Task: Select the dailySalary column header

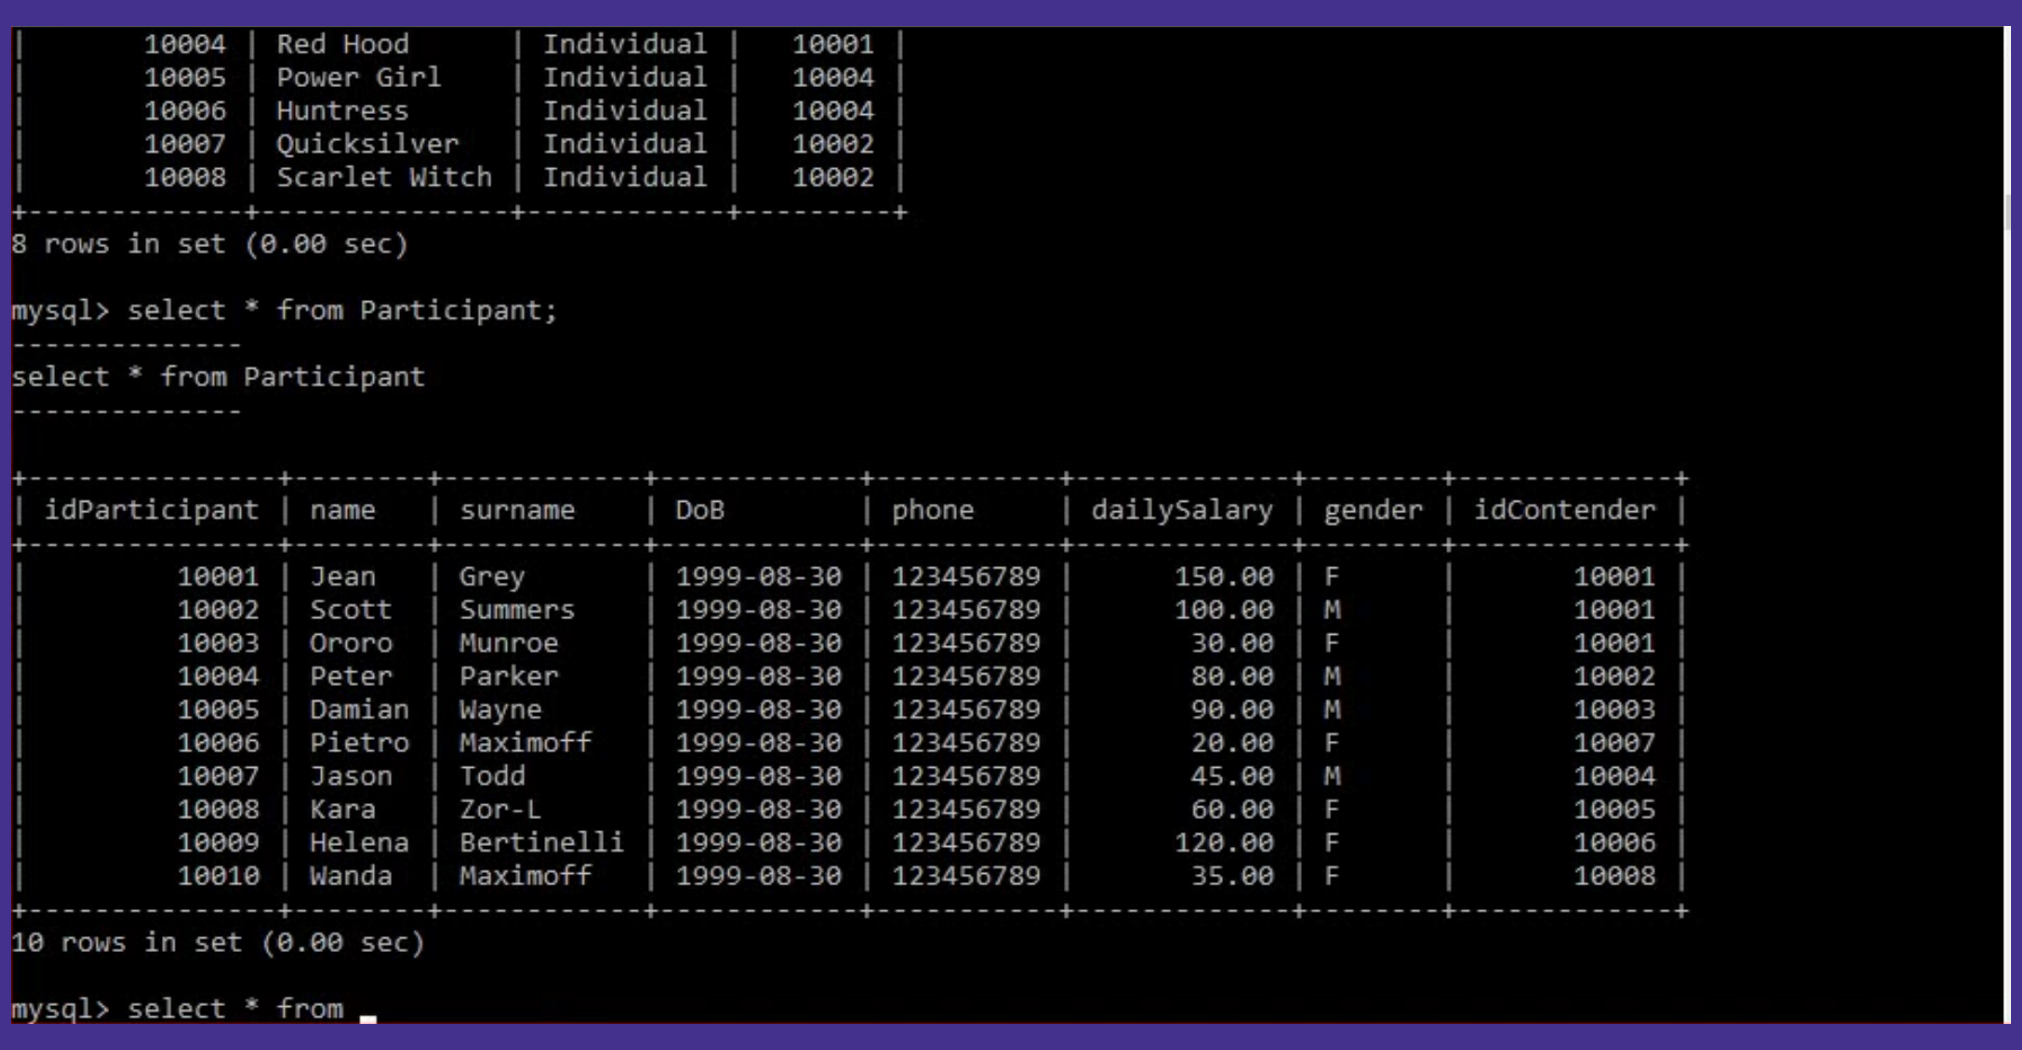Action: [1182, 510]
